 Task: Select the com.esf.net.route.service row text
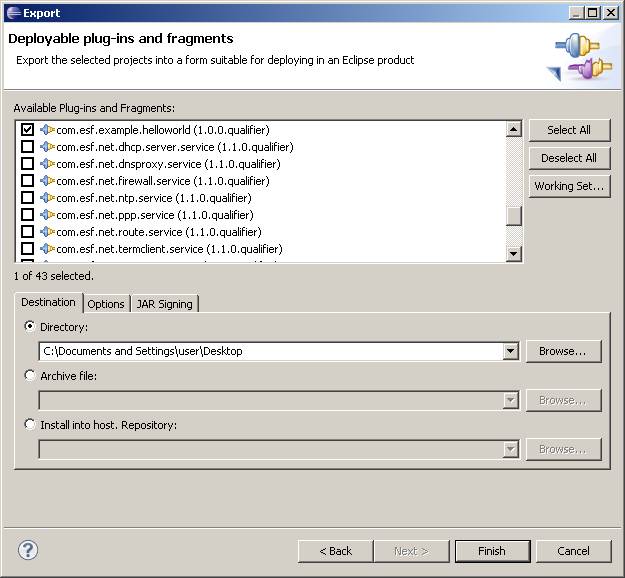[159, 232]
